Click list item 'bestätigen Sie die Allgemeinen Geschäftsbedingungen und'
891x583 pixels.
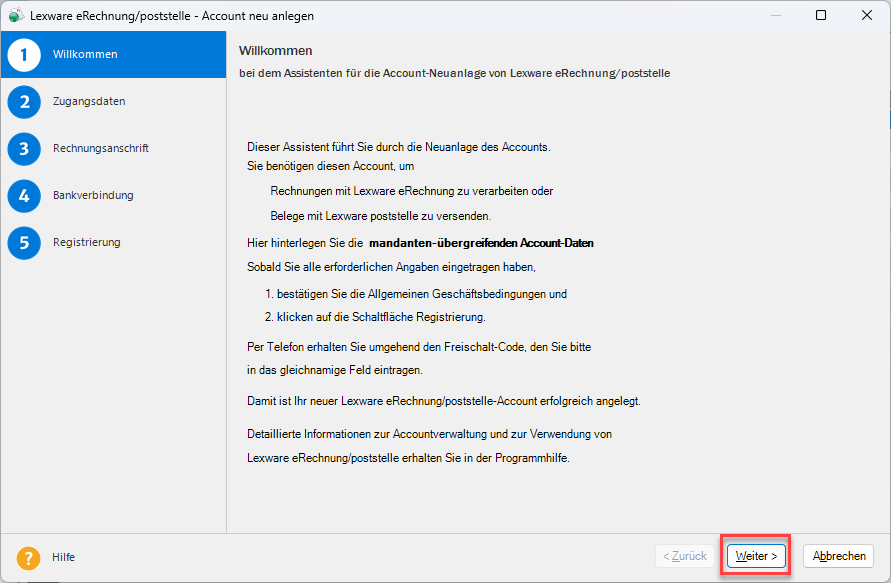point(422,294)
